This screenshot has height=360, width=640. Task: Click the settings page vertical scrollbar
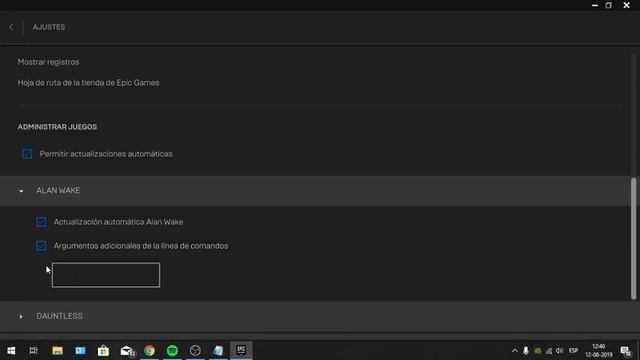[633, 239]
